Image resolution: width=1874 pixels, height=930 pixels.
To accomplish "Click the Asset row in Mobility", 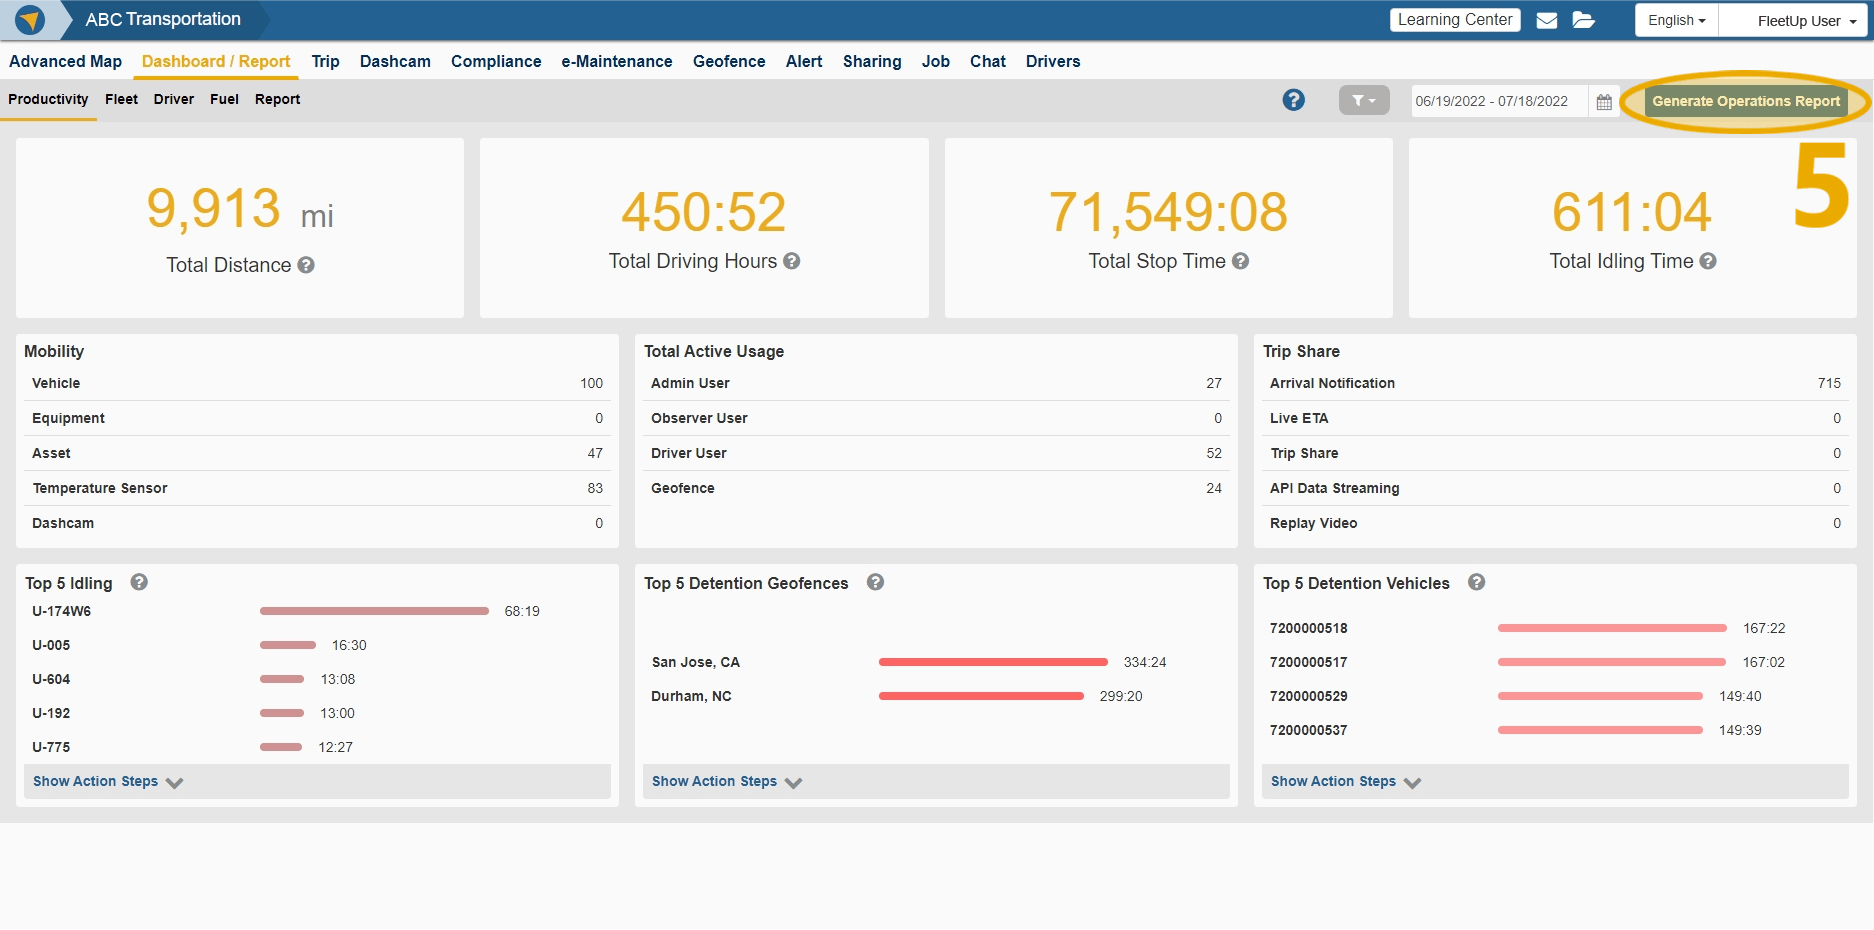I will 317,453.
